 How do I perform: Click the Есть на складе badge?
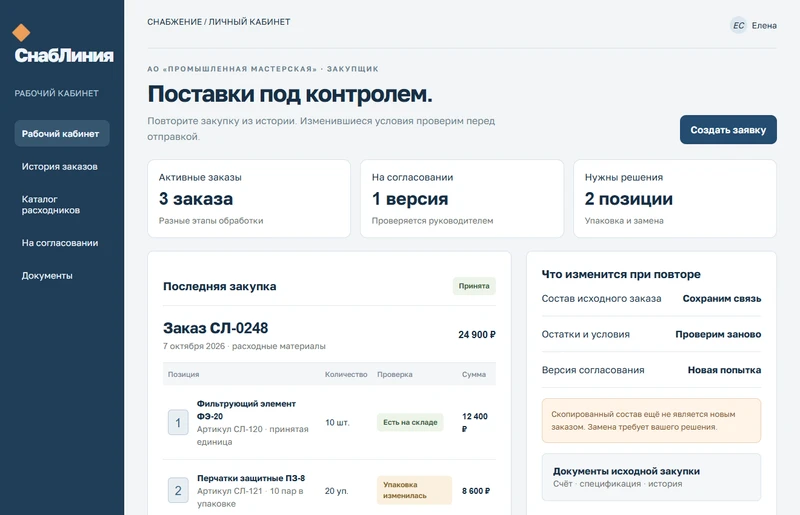410,422
